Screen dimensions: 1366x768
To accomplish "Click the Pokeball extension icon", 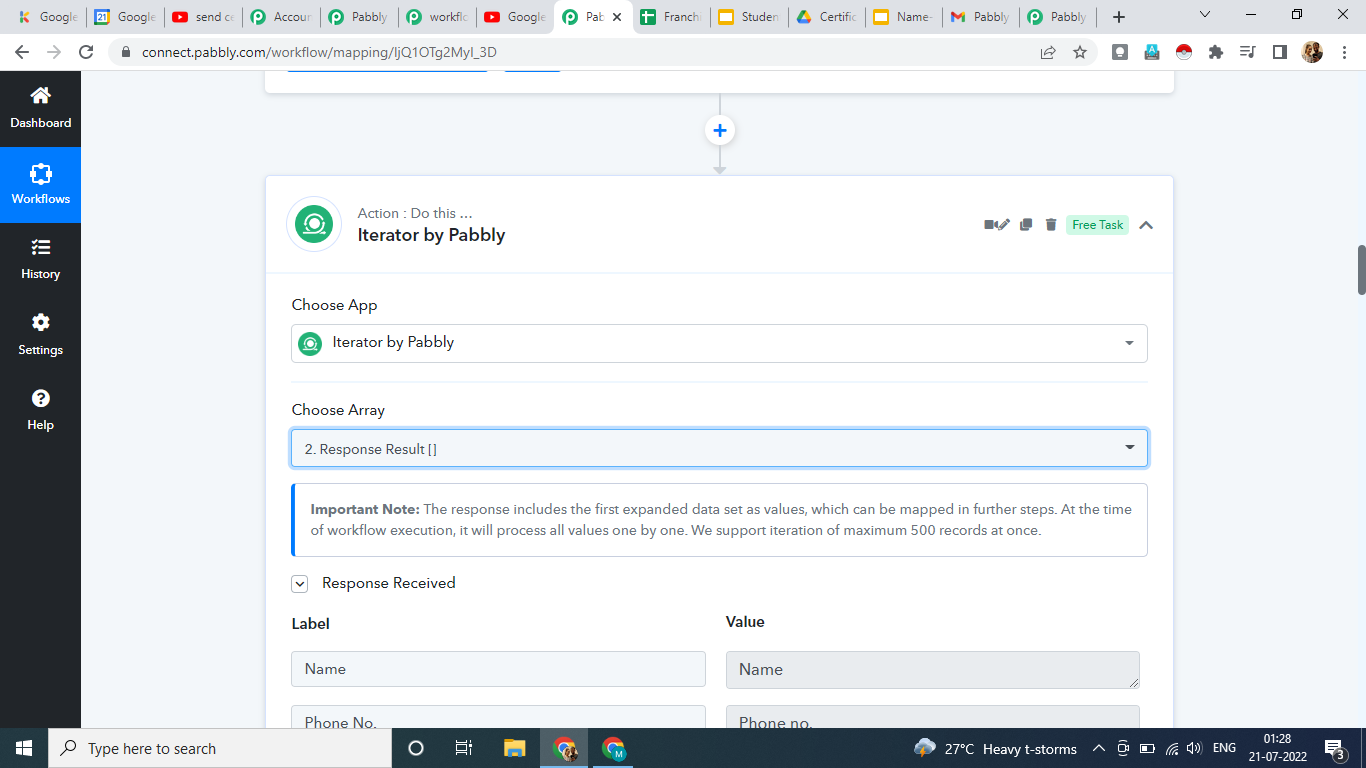I will click(x=1184, y=52).
